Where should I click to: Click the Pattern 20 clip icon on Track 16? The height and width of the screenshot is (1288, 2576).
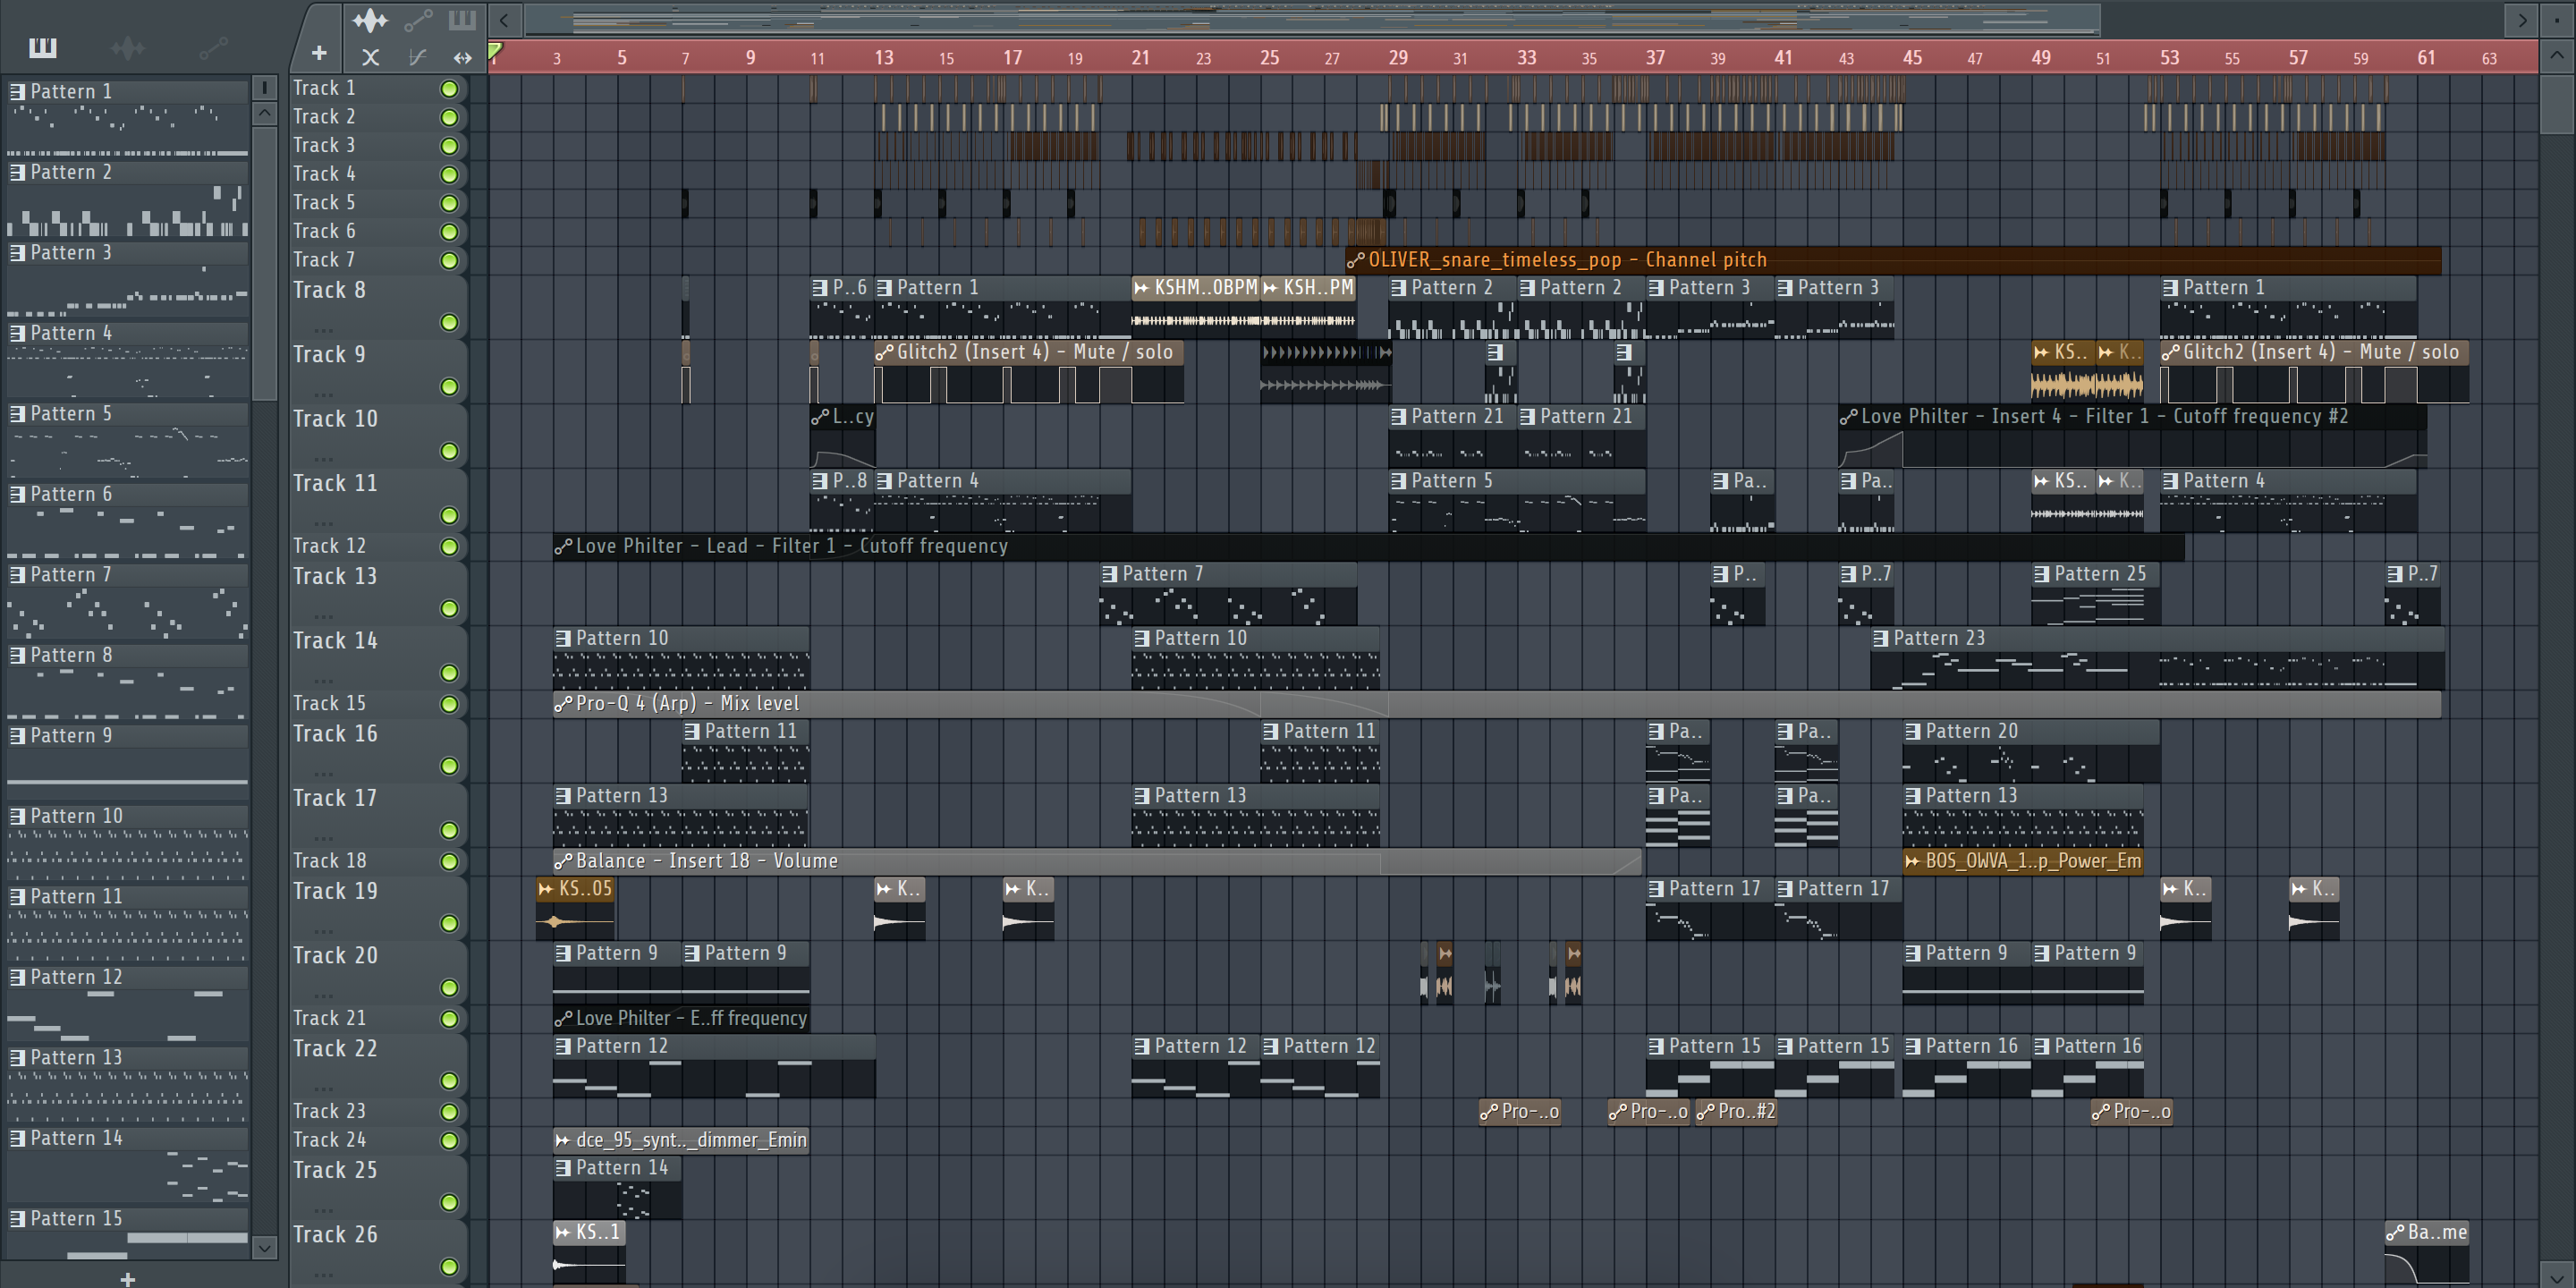tap(1913, 731)
